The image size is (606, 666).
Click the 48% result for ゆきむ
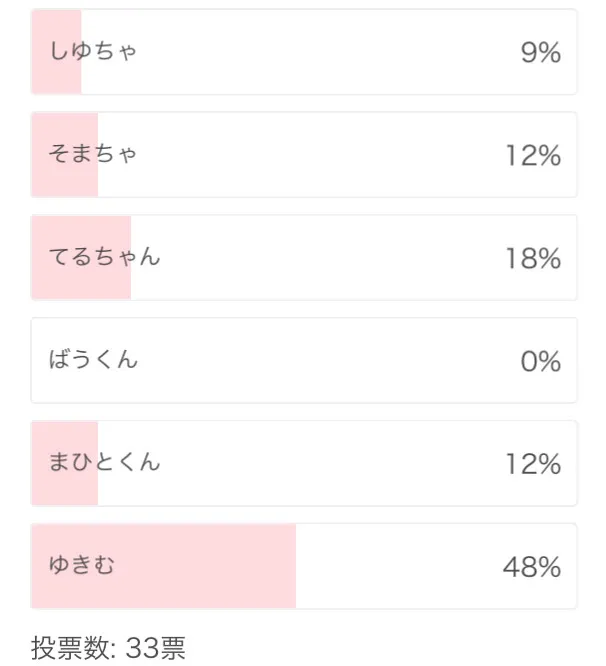[x=532, y=567]
